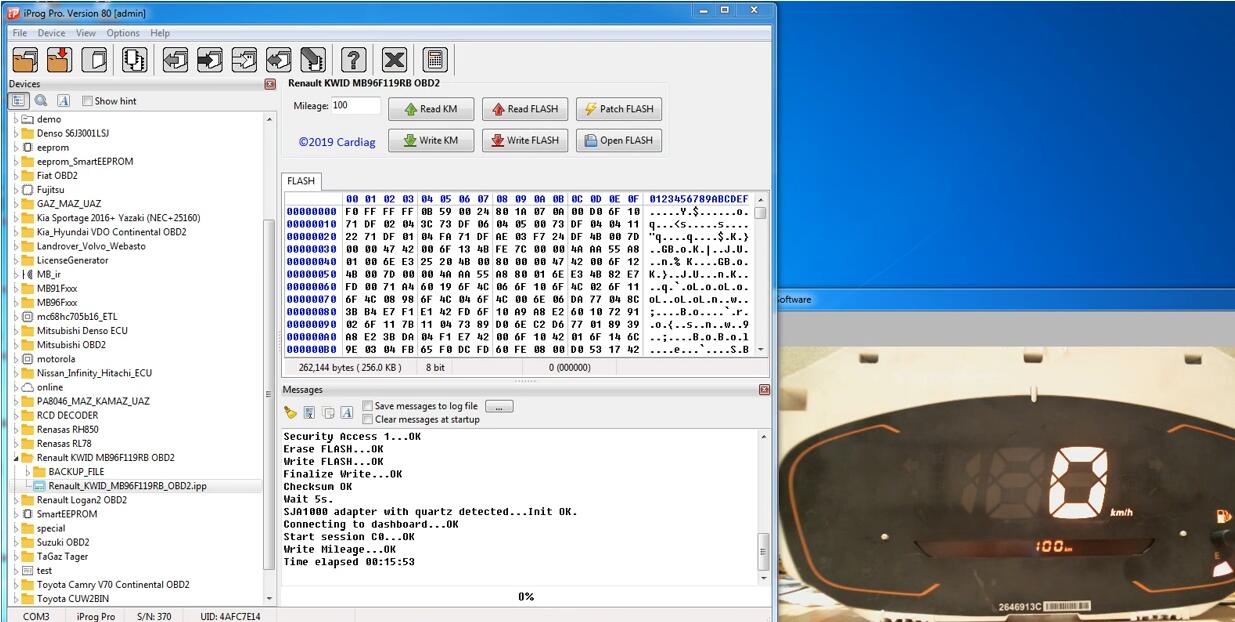Click the hex view vertical scrollbar
This screenshot has width=1235, height=622.
coord(760,273)
